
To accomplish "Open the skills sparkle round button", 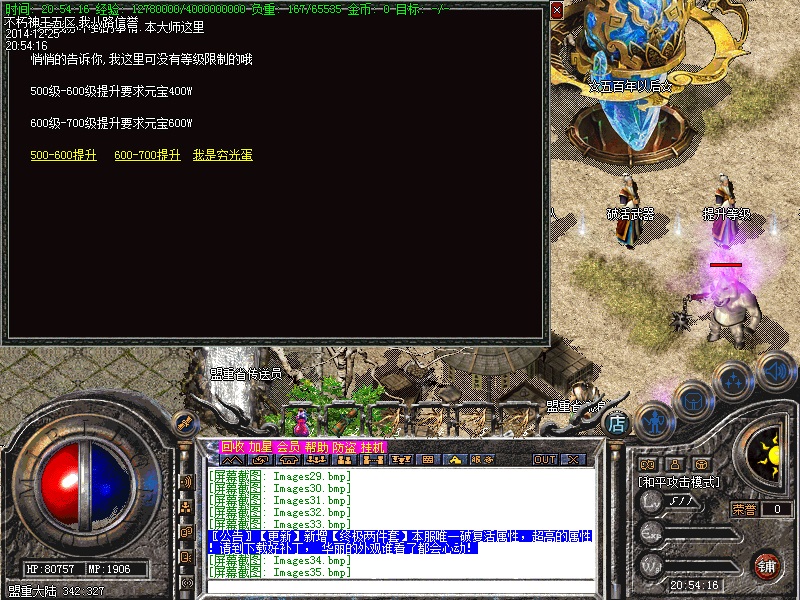I will 733,380.
